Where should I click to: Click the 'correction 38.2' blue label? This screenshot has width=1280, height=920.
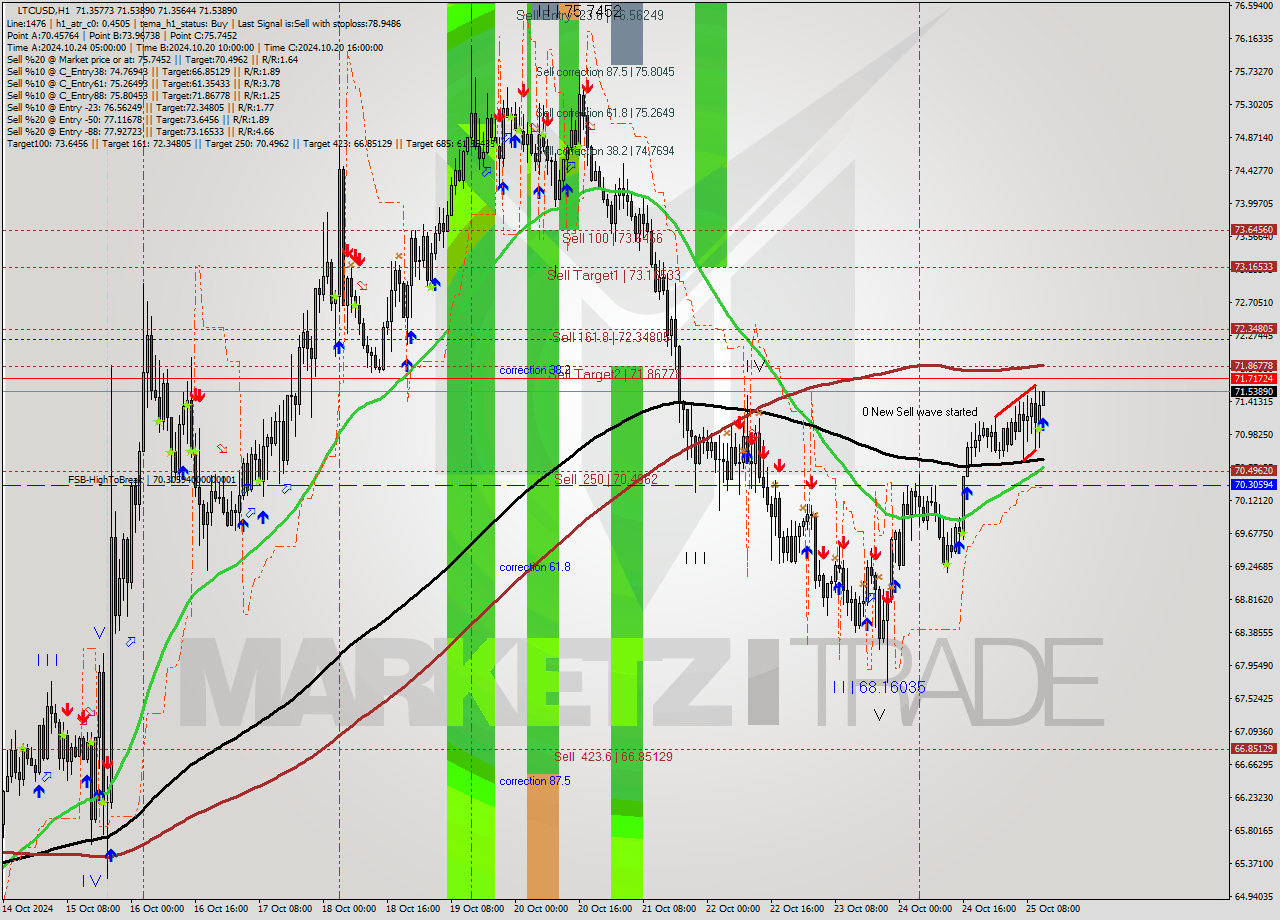[x=535, y=370]
